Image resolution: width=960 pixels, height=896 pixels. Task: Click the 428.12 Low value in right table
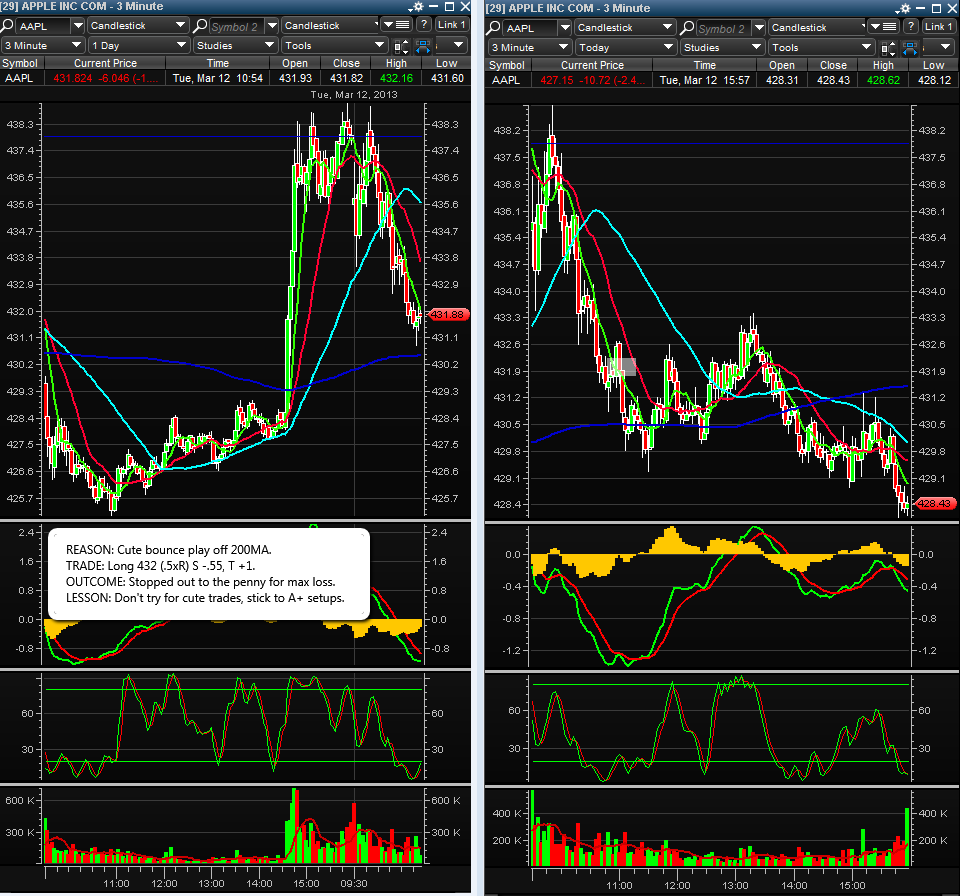(x=934, y=80)
